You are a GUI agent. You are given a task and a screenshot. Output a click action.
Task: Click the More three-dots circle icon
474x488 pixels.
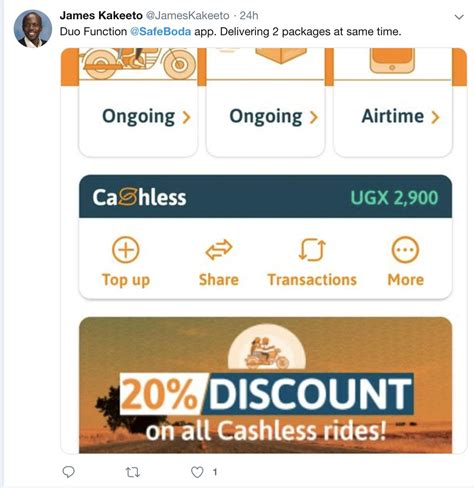click(x=405, y=250)
